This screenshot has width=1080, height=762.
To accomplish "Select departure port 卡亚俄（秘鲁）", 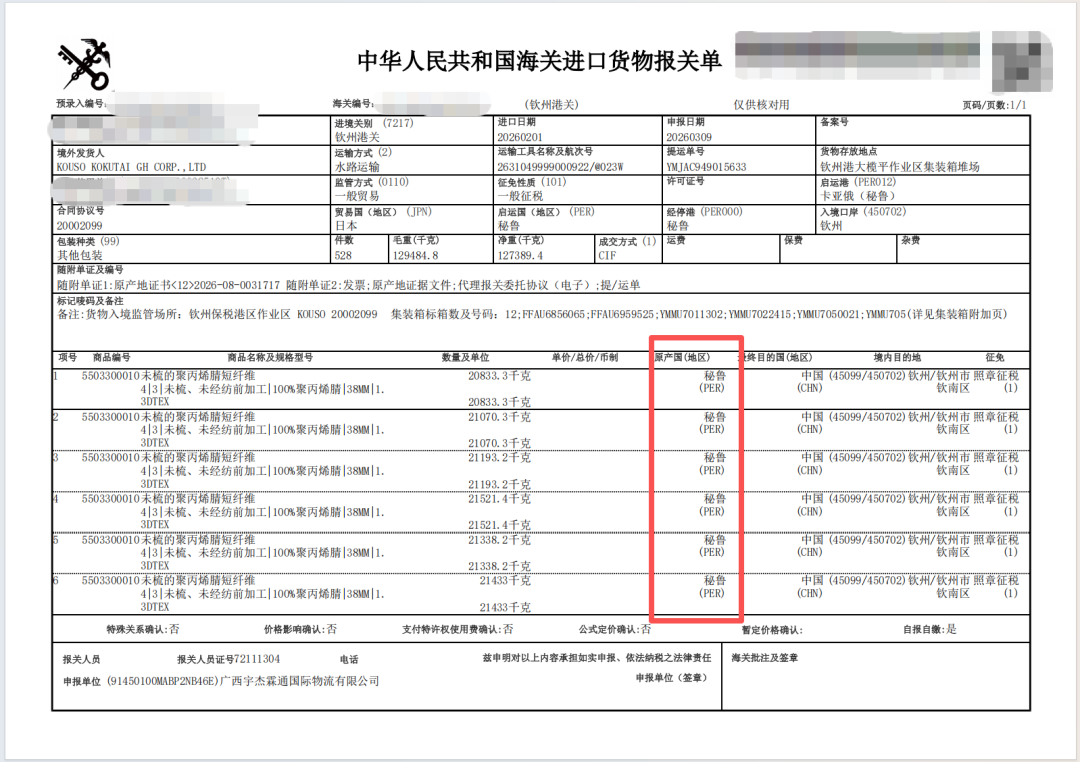I will click(859, 196).
